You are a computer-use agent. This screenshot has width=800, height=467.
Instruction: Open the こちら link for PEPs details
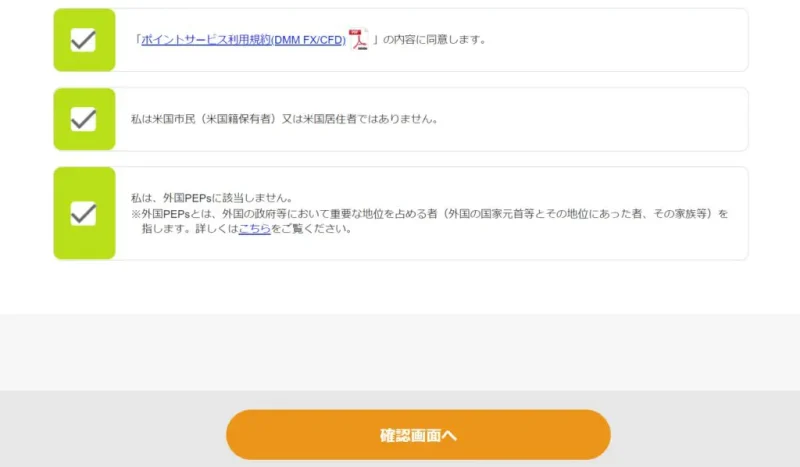point(254,229)
